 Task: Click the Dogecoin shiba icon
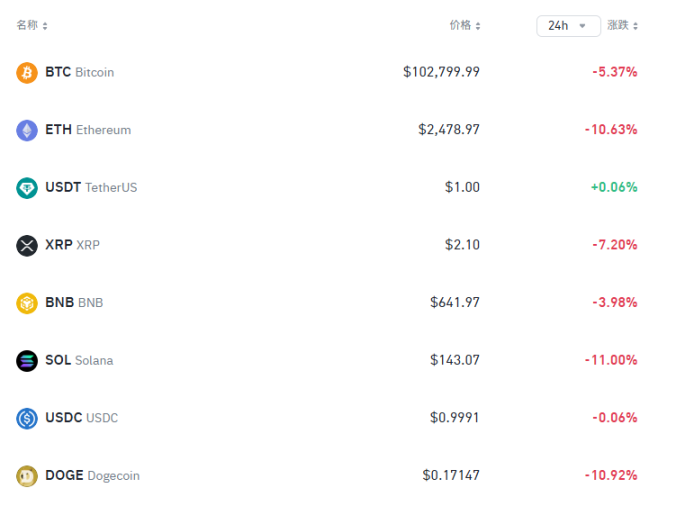(x=27, y=476)
